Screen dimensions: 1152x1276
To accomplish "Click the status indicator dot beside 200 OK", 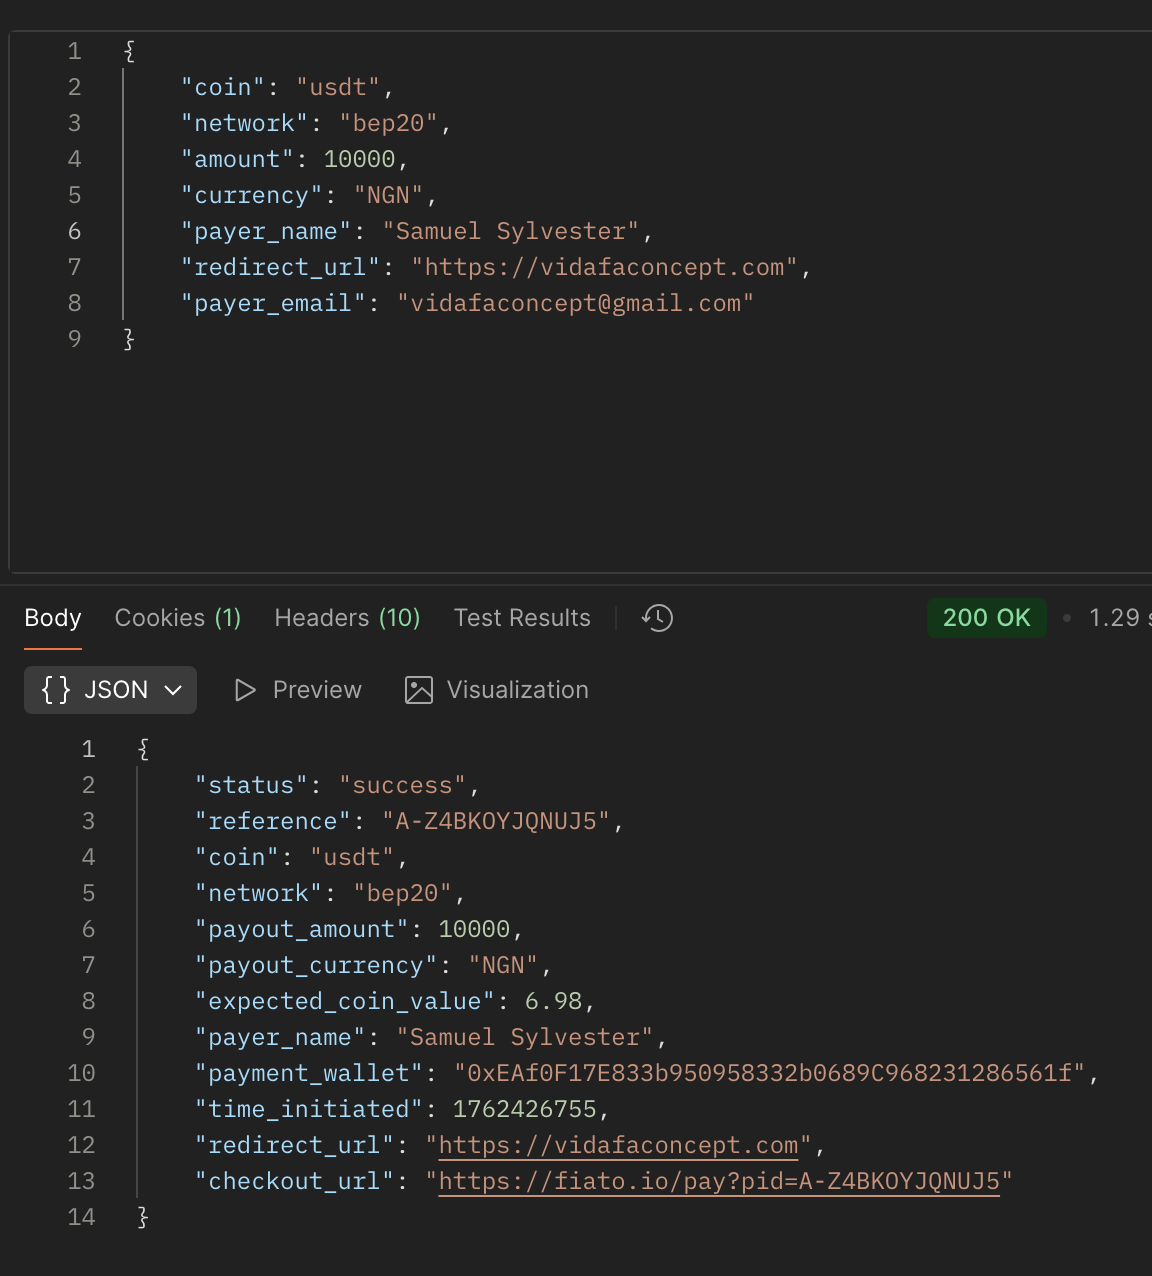I will pos(1065,618).
